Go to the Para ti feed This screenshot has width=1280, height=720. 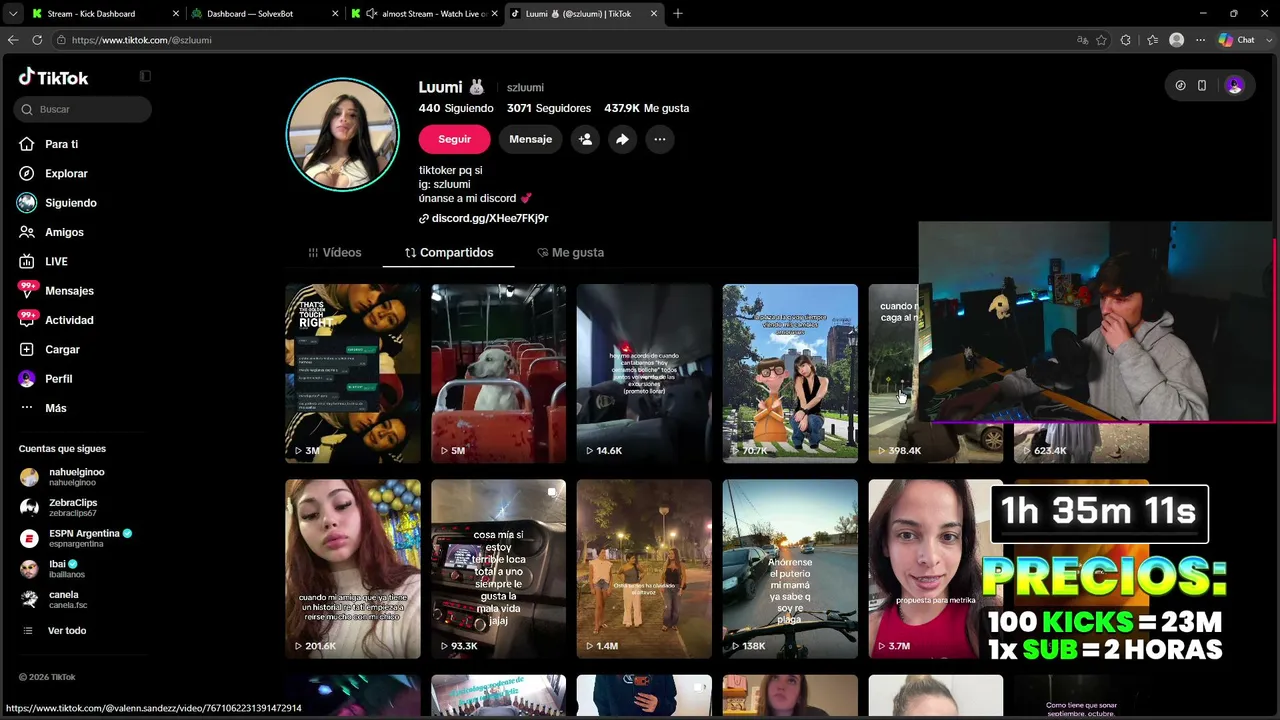61,144
